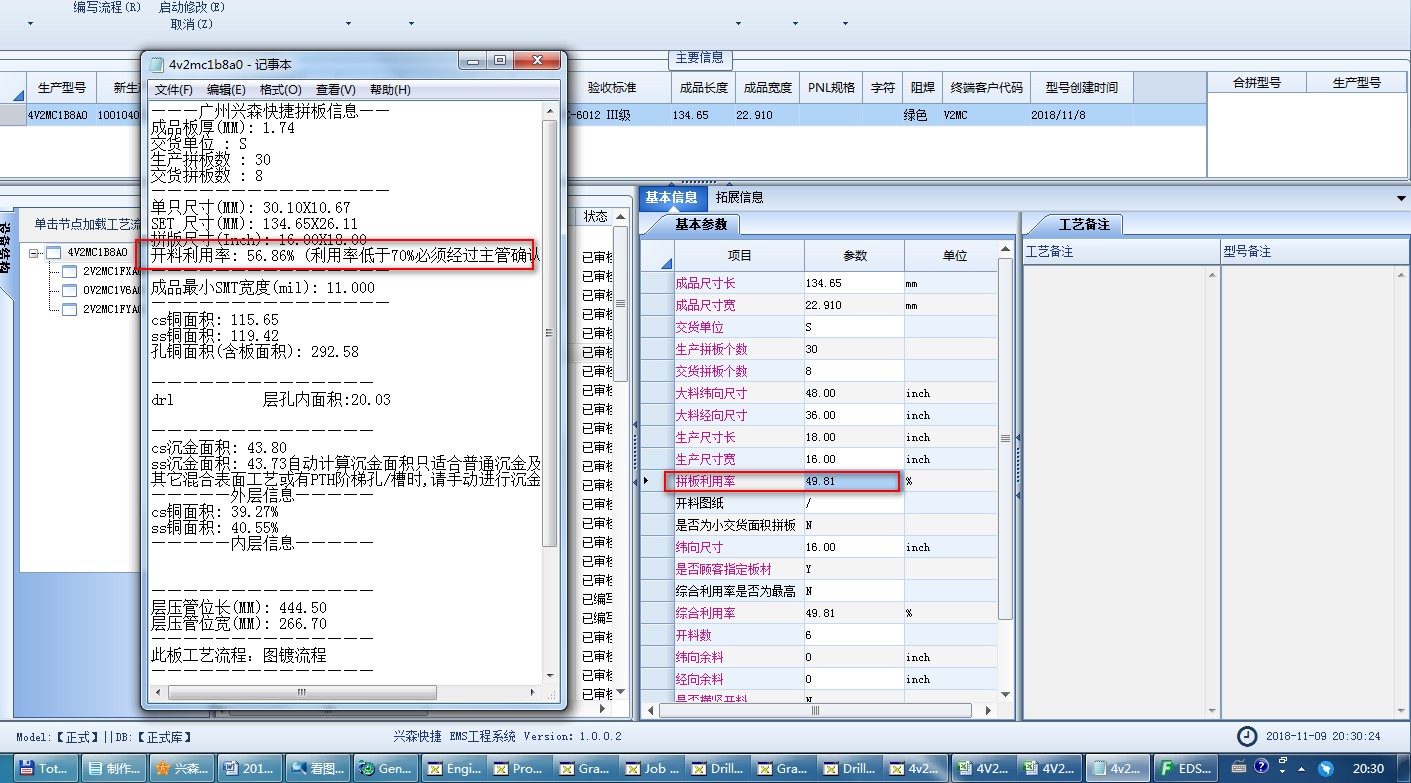Click the 状态 column header
Viewport: 1411px width, 783px height.
(x=595, y=216)
